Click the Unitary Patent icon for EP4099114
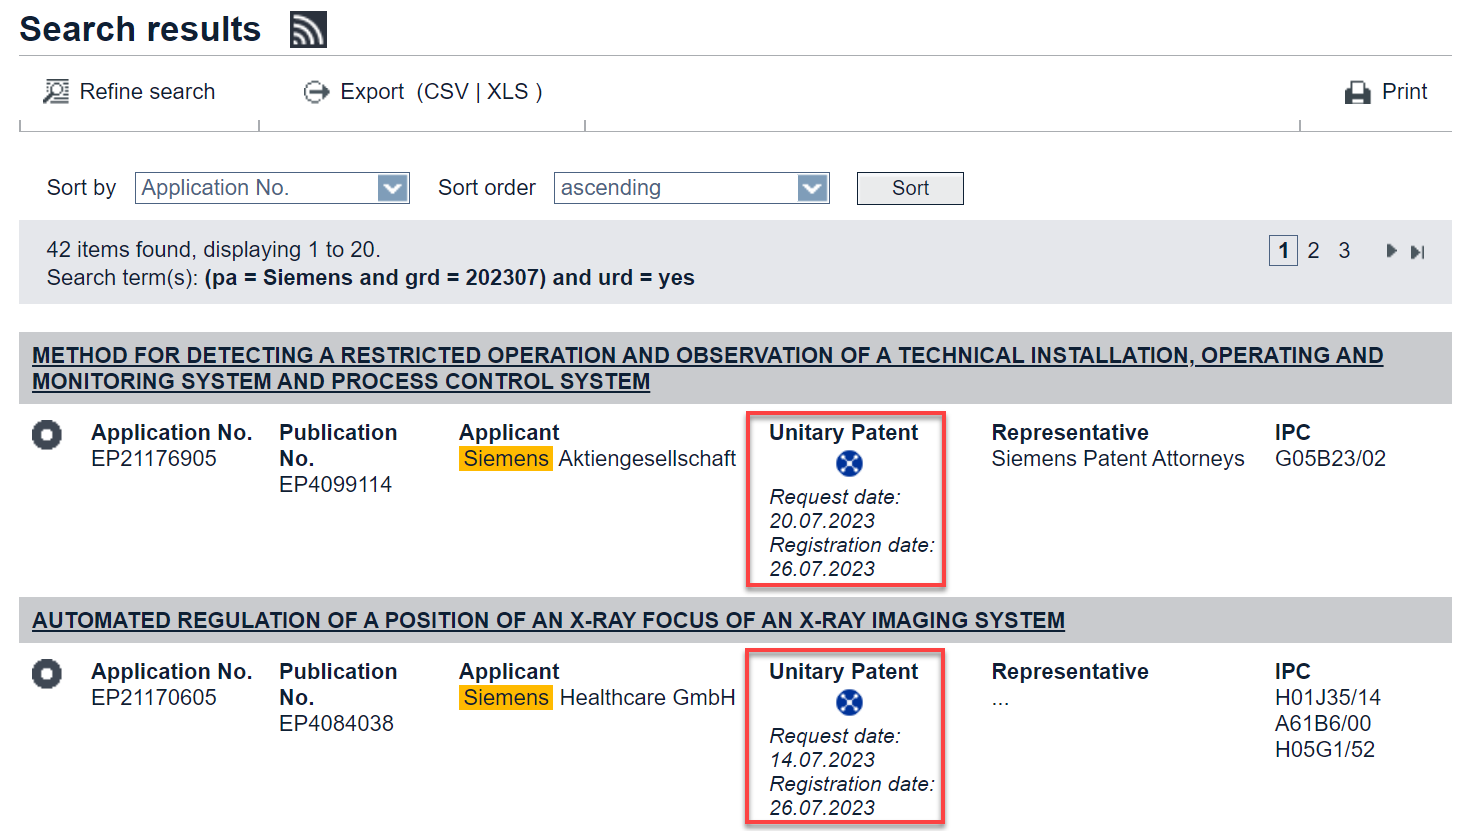 point(847,463)
